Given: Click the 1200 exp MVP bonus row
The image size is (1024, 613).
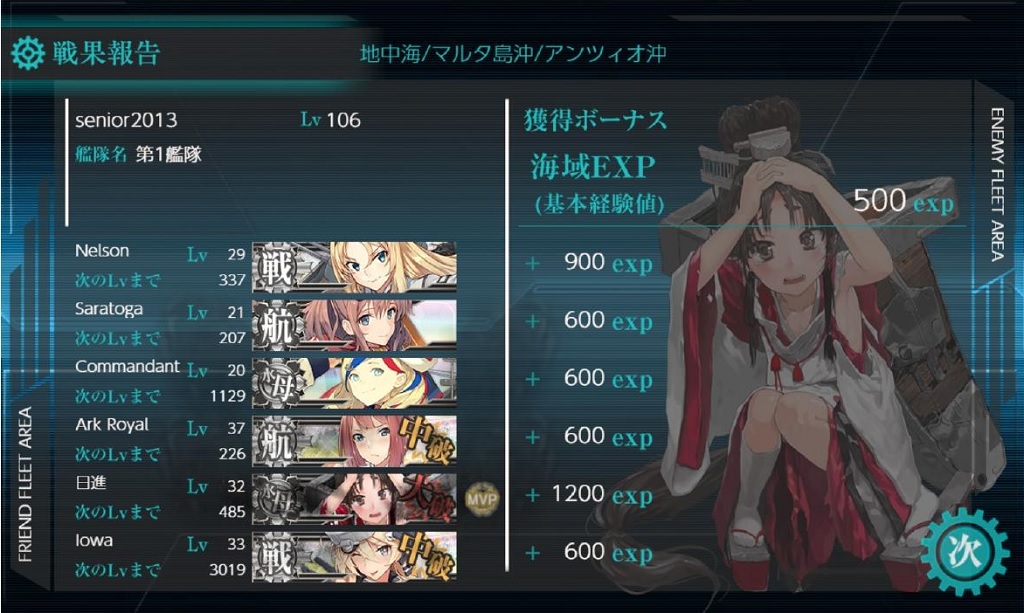Looking at the screenshot, I should pos(589,494).
